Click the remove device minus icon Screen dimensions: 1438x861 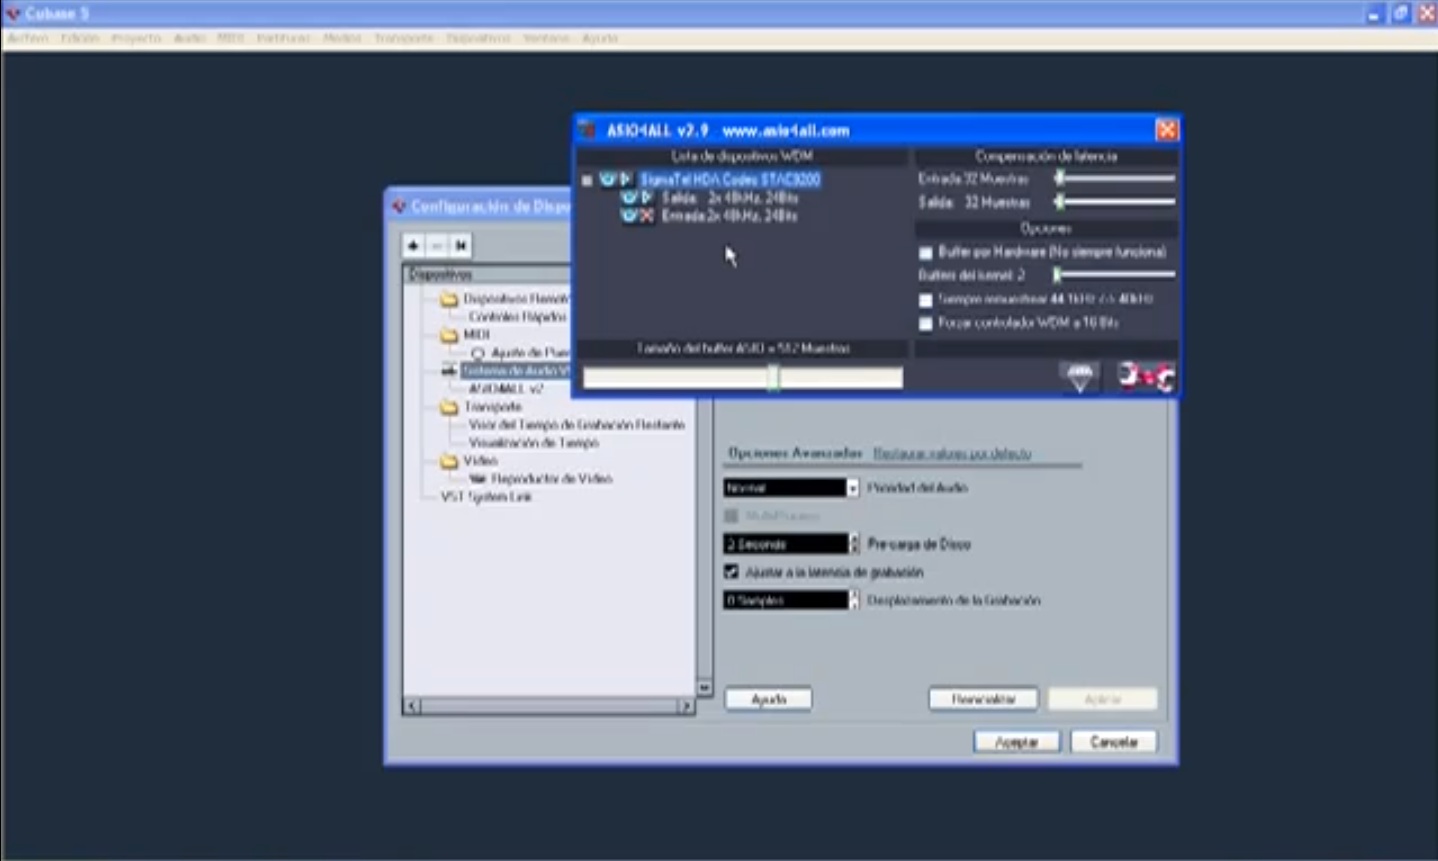(437, 245)
